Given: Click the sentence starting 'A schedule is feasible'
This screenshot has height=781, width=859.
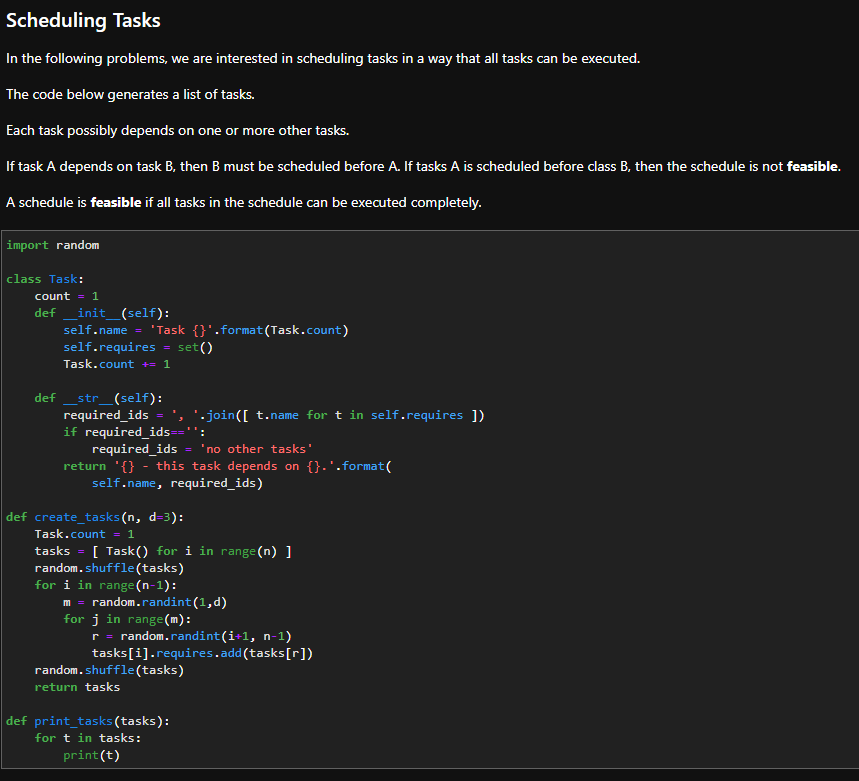Looking at the screenshot, I should coord(244,203).
